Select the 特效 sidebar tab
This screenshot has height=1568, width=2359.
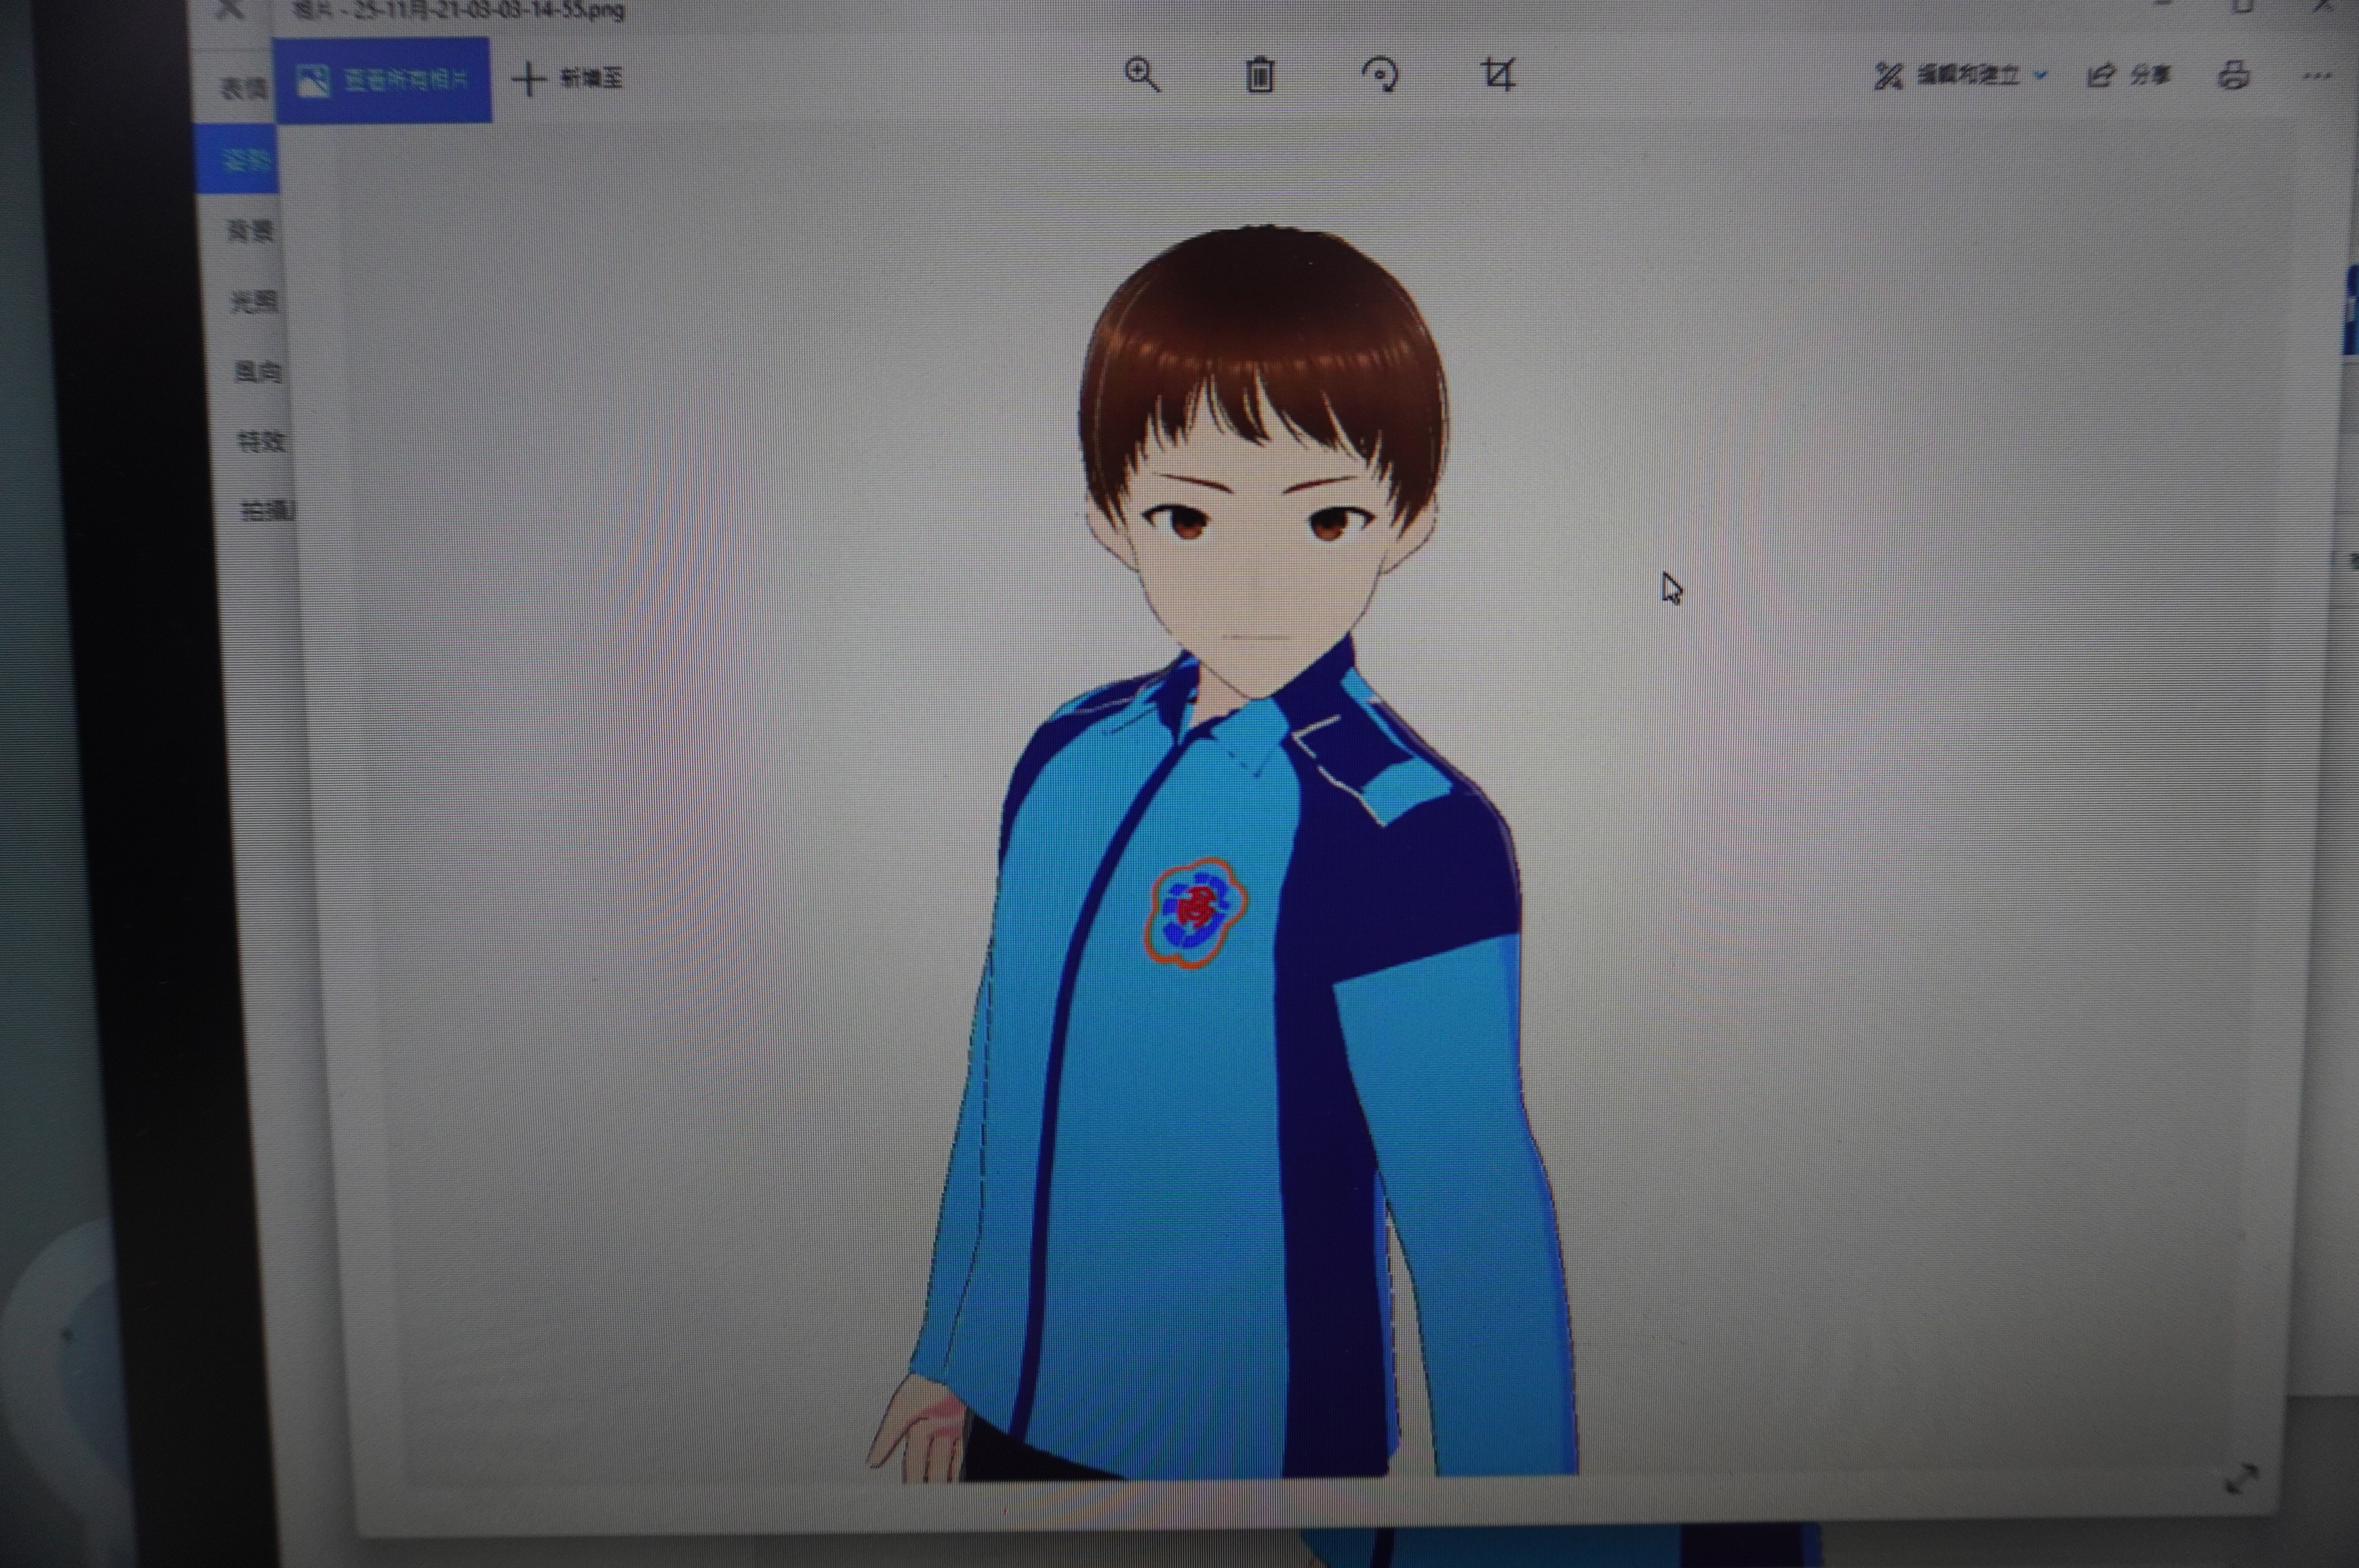(x=261, y=441)
